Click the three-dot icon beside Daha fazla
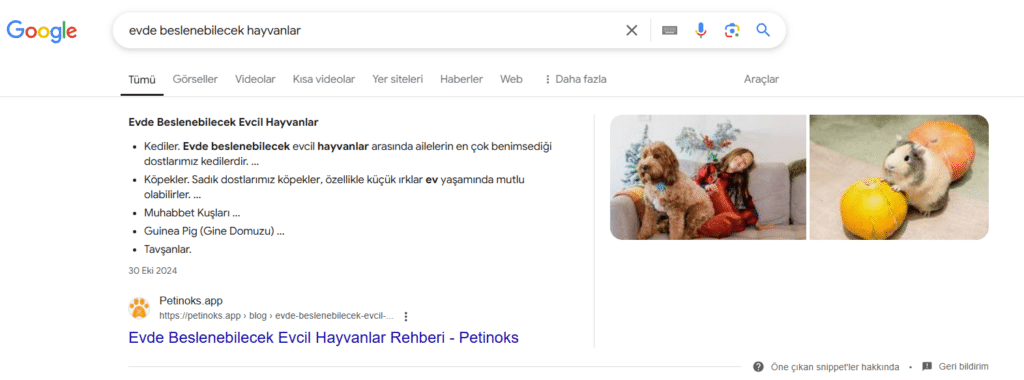 click(548, 79)
